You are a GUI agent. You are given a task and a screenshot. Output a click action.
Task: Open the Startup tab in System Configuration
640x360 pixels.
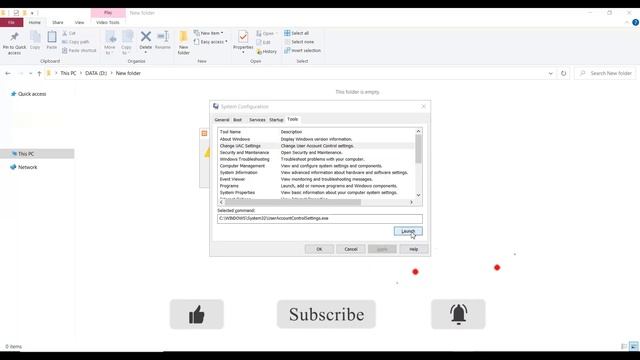coord(276,120)
